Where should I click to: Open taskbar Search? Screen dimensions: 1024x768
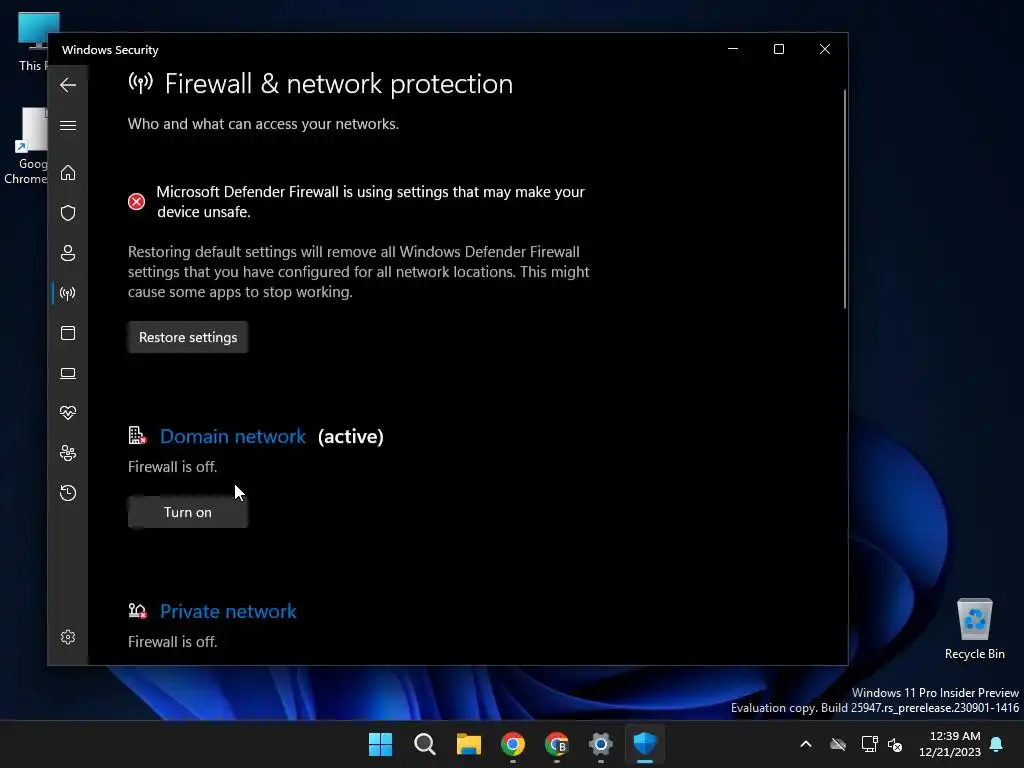[x=424, y=744]
